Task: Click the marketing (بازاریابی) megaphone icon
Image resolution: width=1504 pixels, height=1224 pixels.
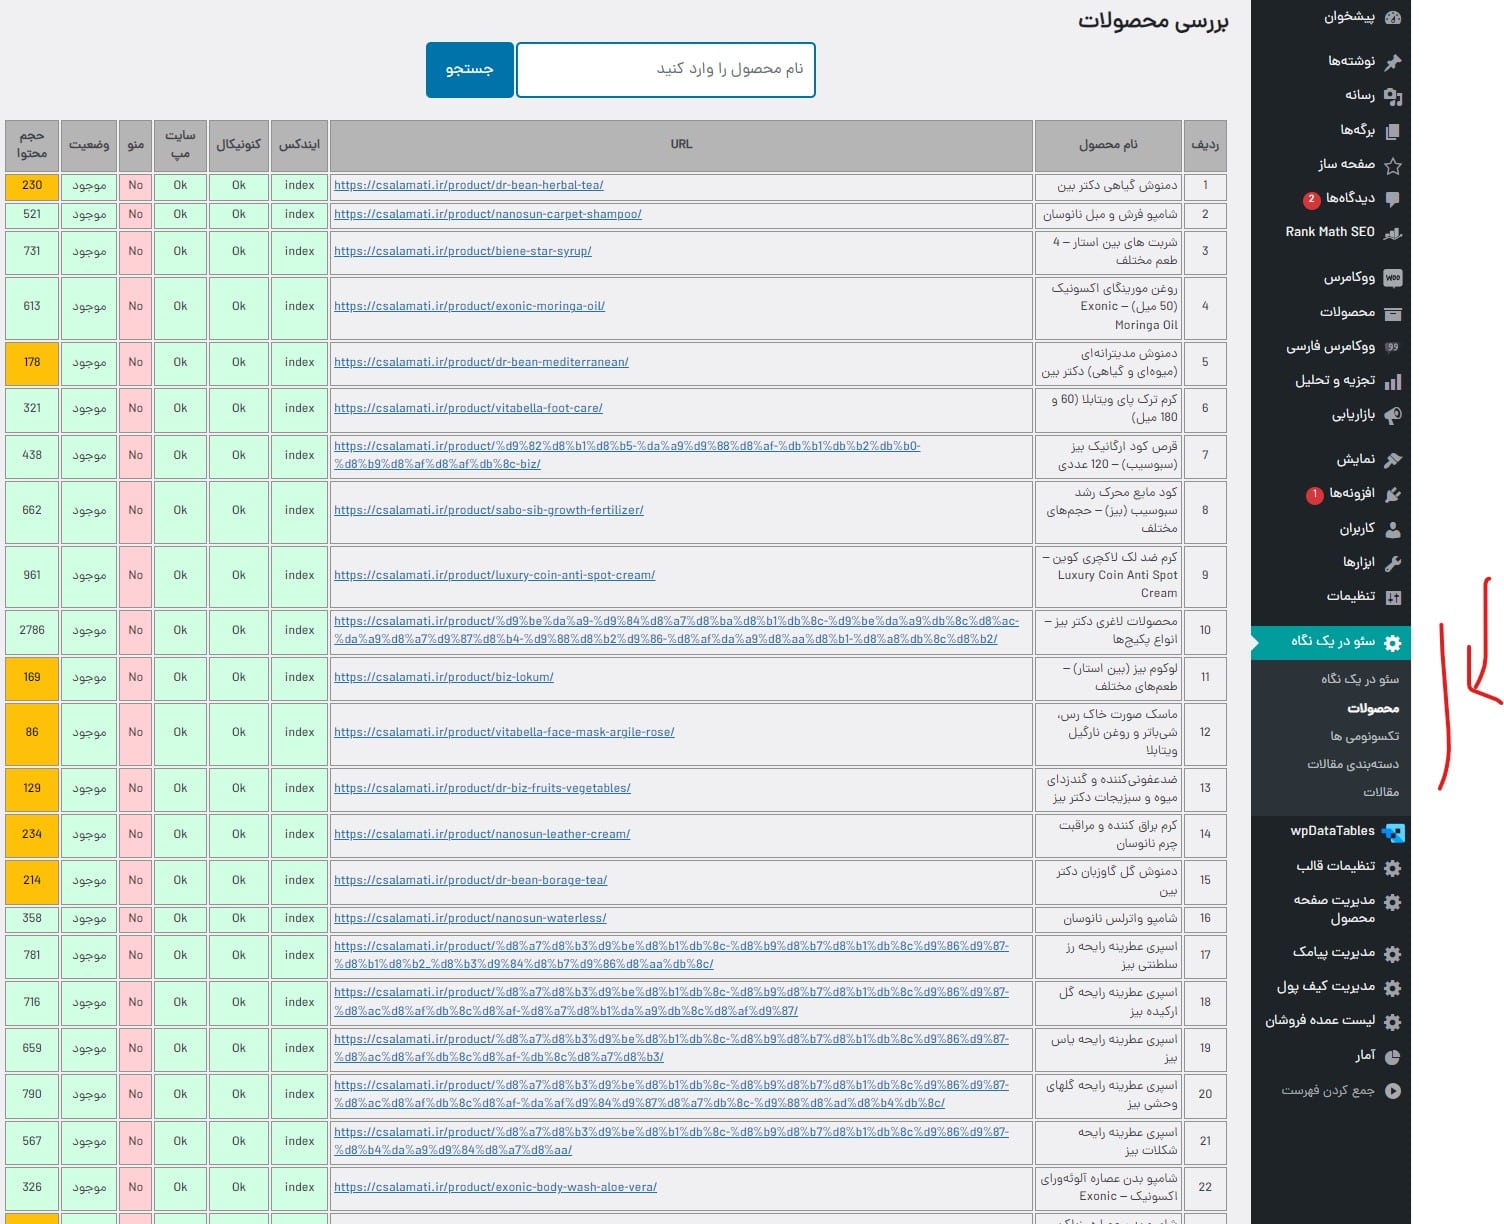Action: click(1392, 415)
